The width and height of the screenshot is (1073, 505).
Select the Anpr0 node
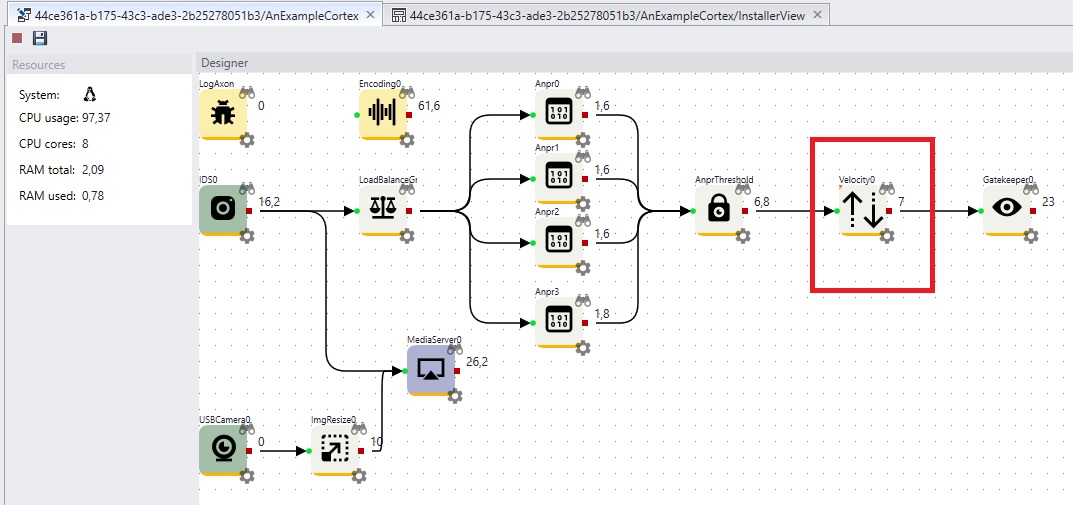pyautogui.click(x=558, y=114)
